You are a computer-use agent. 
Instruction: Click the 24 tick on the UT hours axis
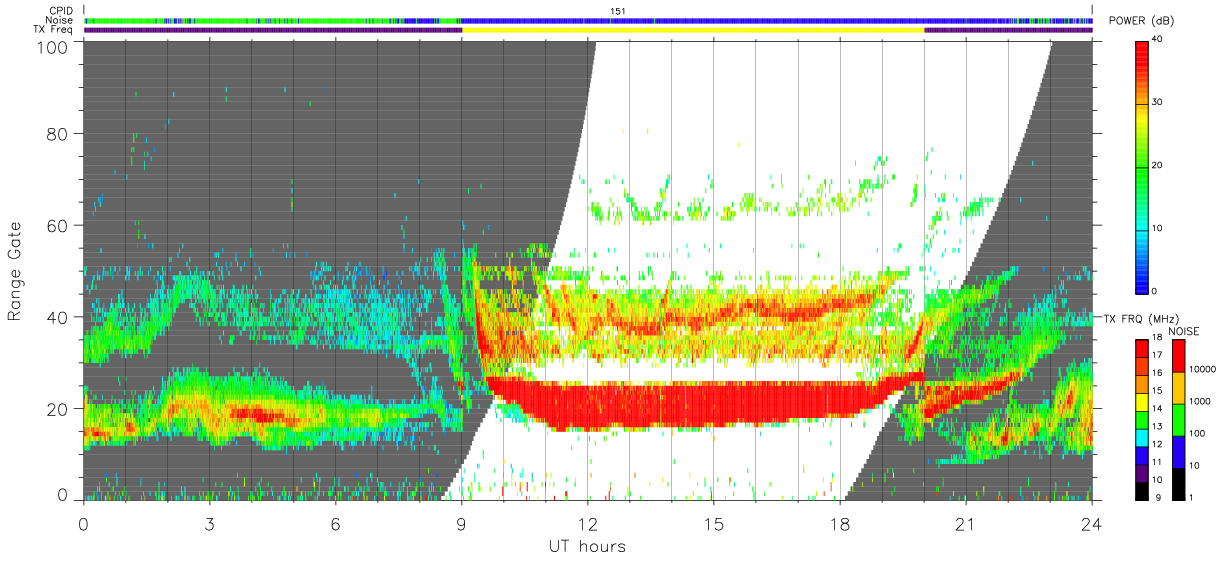(1092, 524)
